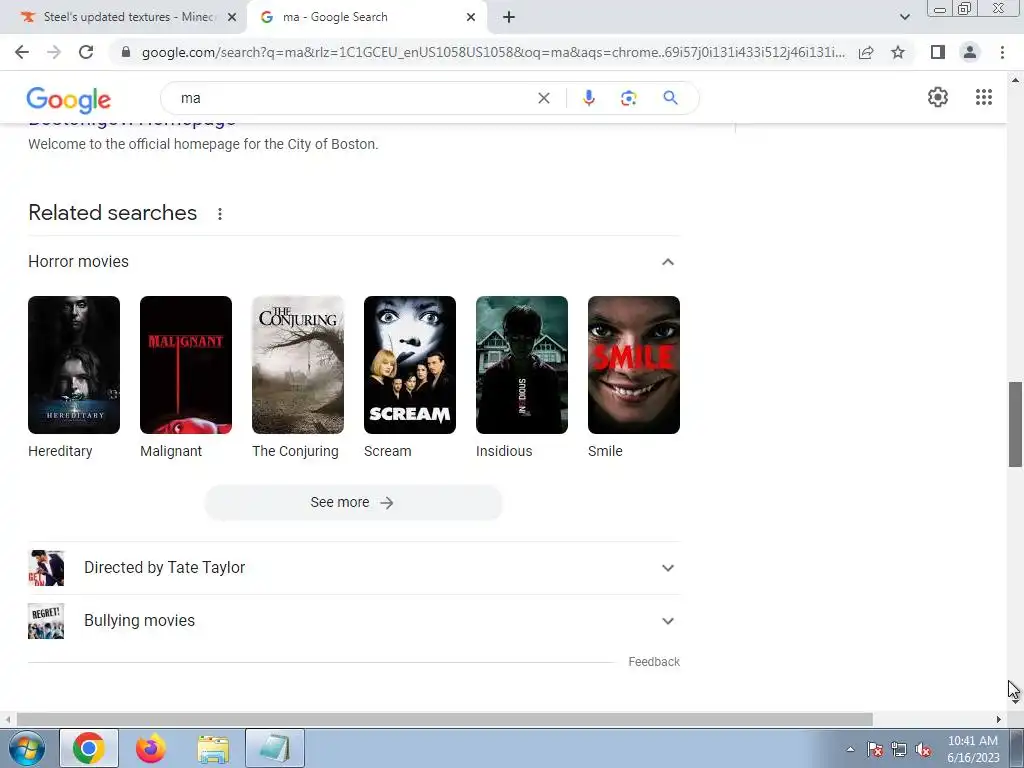Open the Insidious movie poster
The width and height of the screenshot is (1024, 768).
pos(522,365)
